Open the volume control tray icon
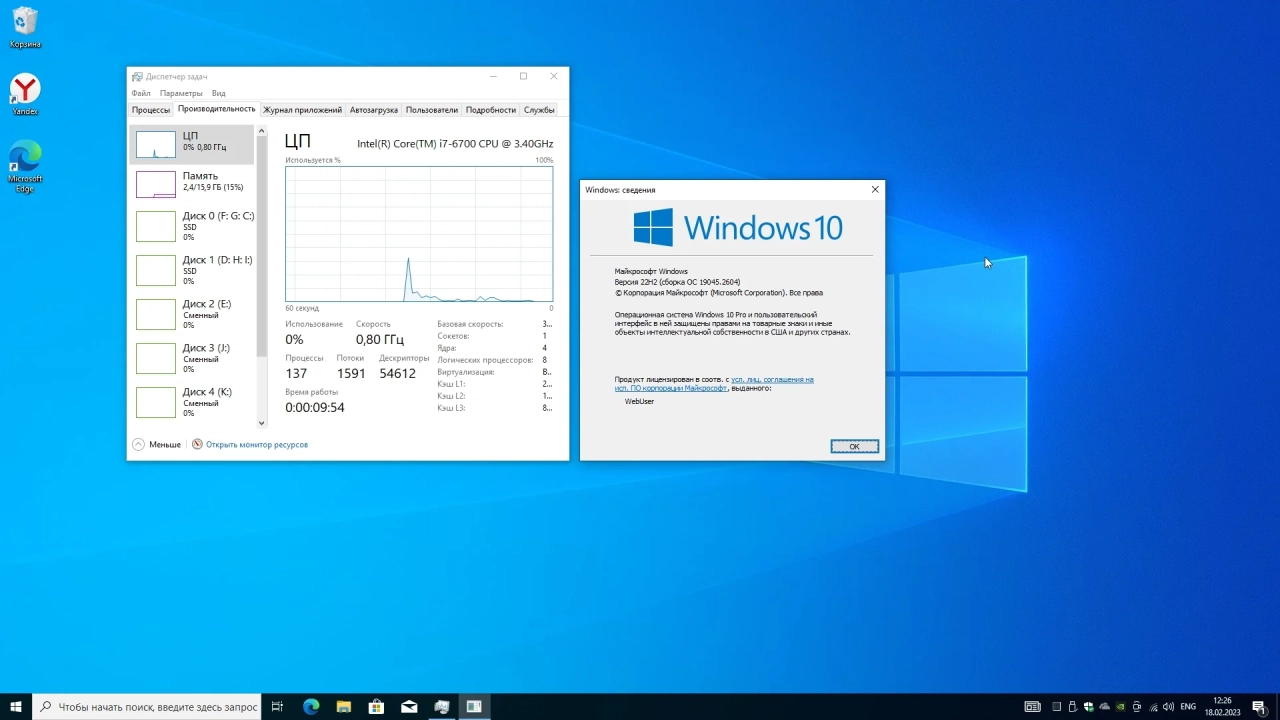Image resolution: width=1280 pixels, height=720 pixels. point(1169,707)
